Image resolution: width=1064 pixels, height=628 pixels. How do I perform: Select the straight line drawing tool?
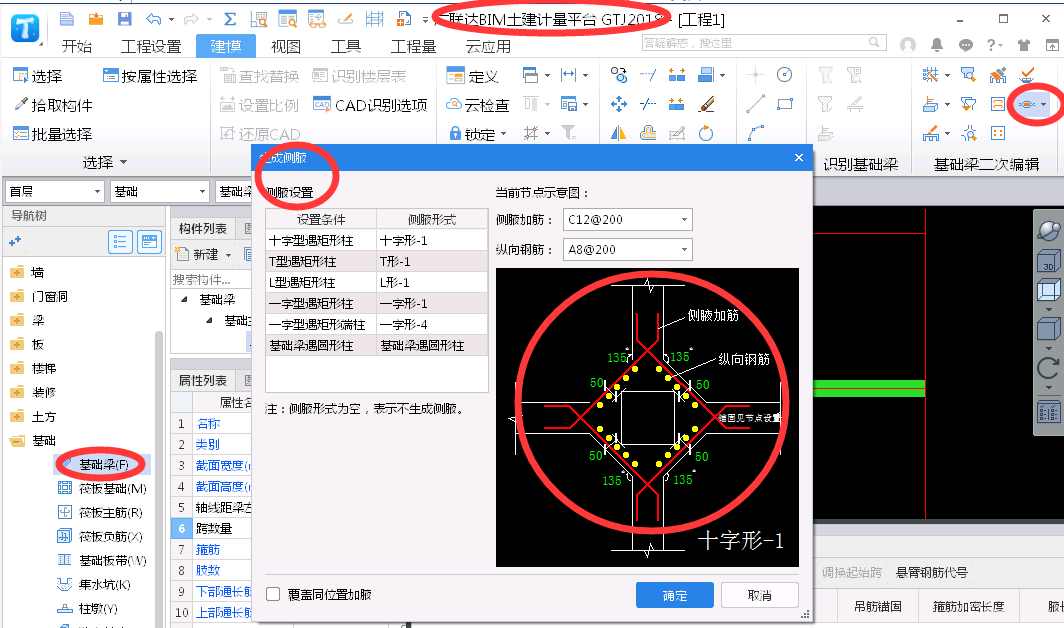click(755, 104)
